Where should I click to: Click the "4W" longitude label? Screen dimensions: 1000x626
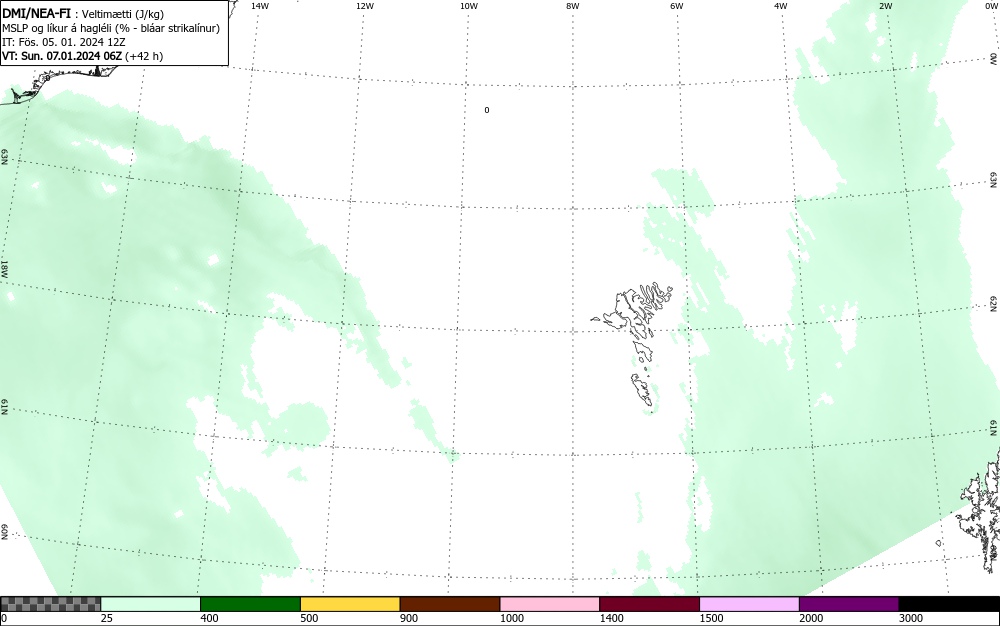[781, 6]
